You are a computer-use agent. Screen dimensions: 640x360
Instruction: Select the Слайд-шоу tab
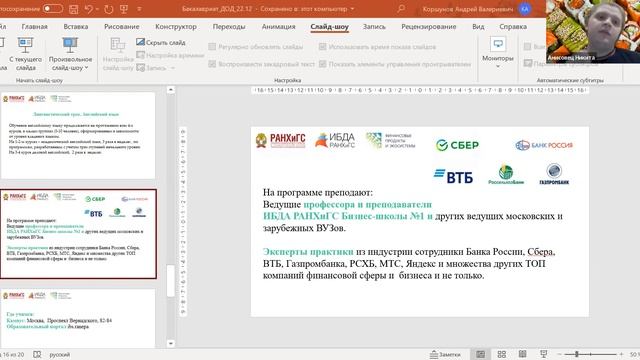329,27
